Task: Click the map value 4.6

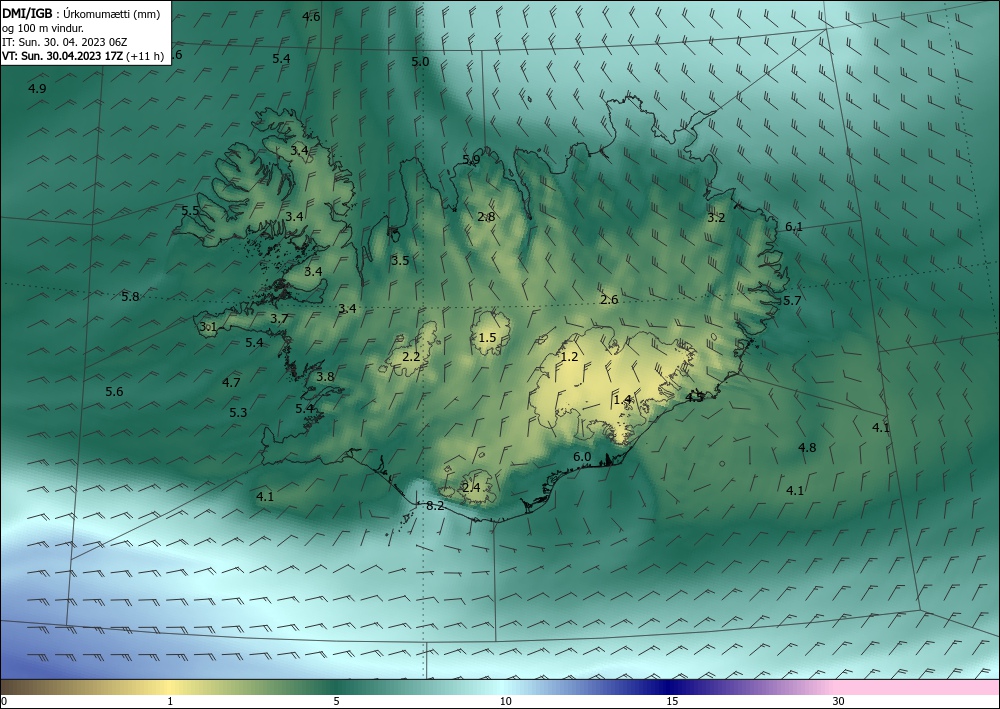Action: tap(311, 17)
